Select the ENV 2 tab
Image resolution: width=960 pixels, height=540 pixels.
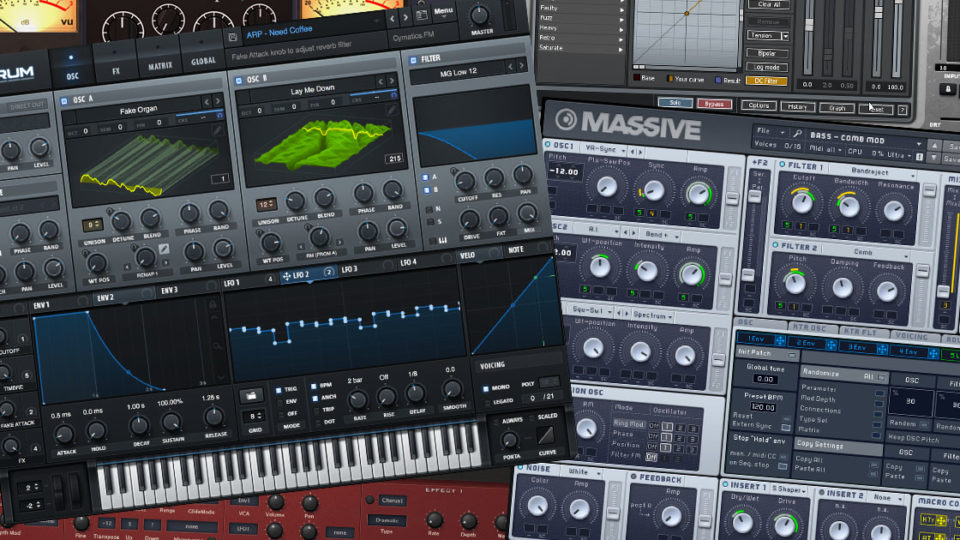(x=105, y=298)
